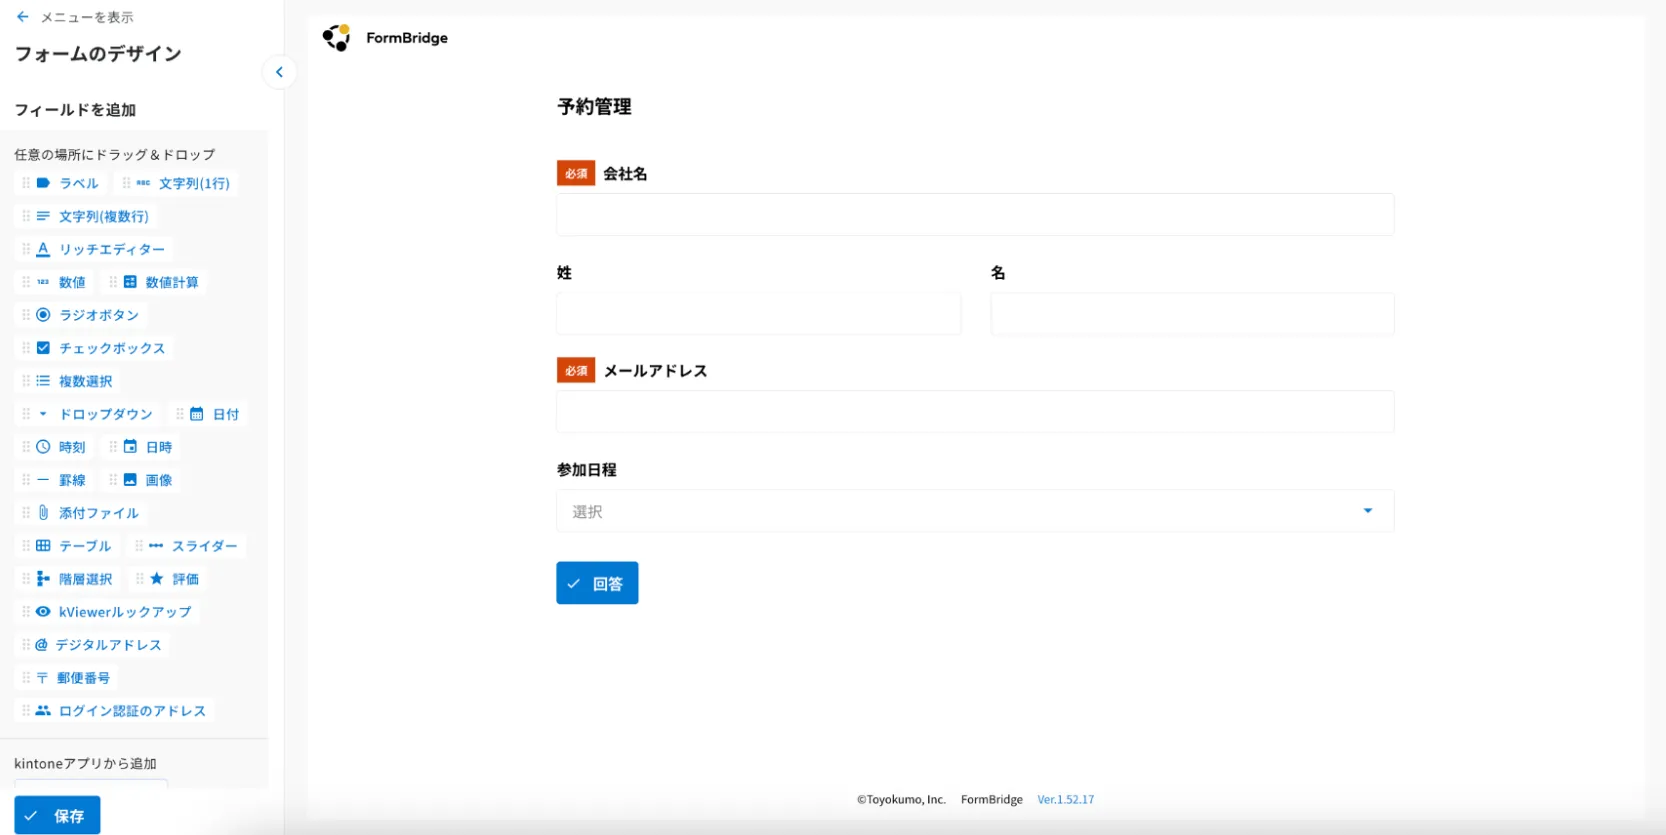Click the ラベル field icon

43,183
